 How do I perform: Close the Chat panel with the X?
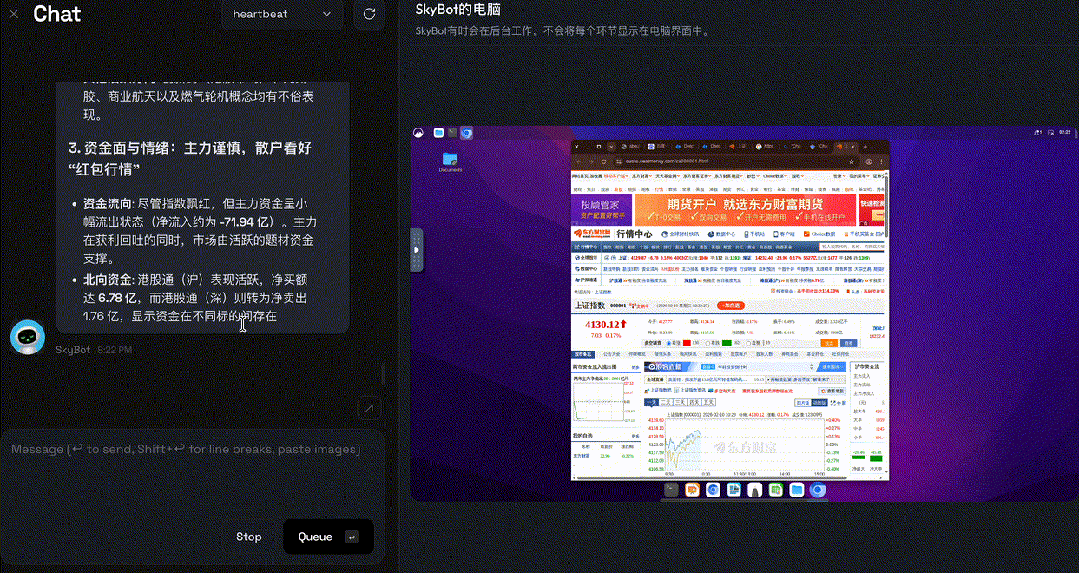click(14, 13)
